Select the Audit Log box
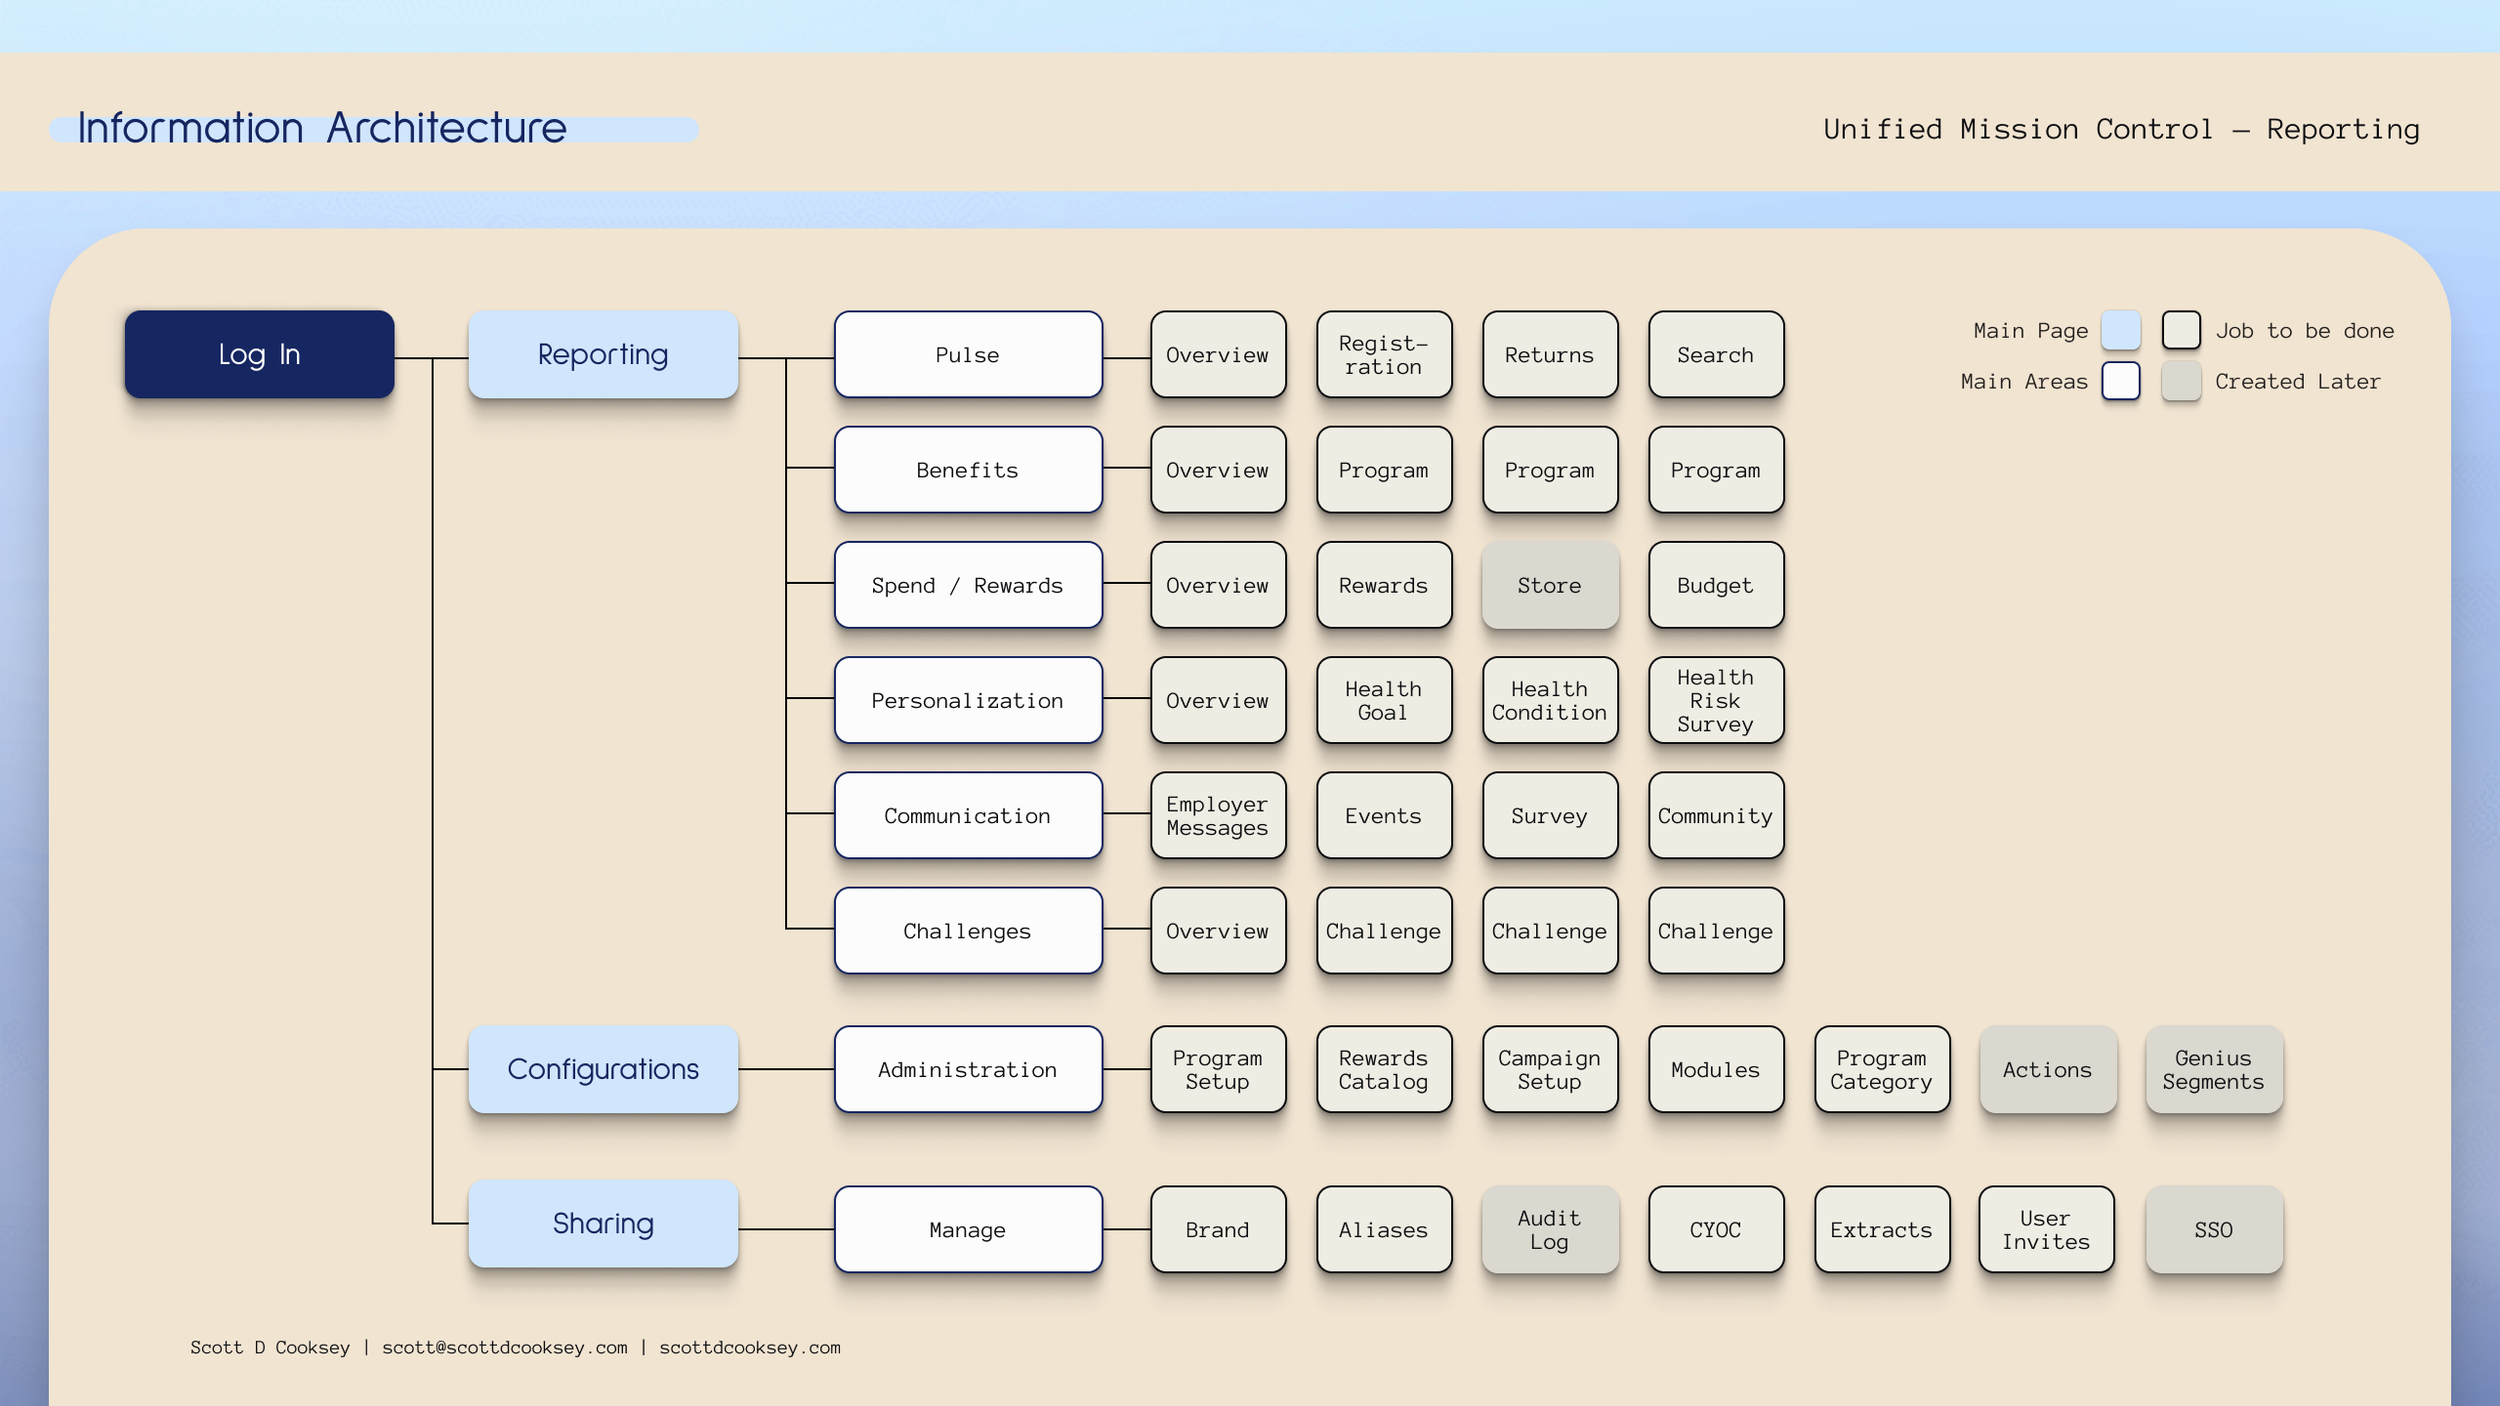 click(x=1549, y=1229)
